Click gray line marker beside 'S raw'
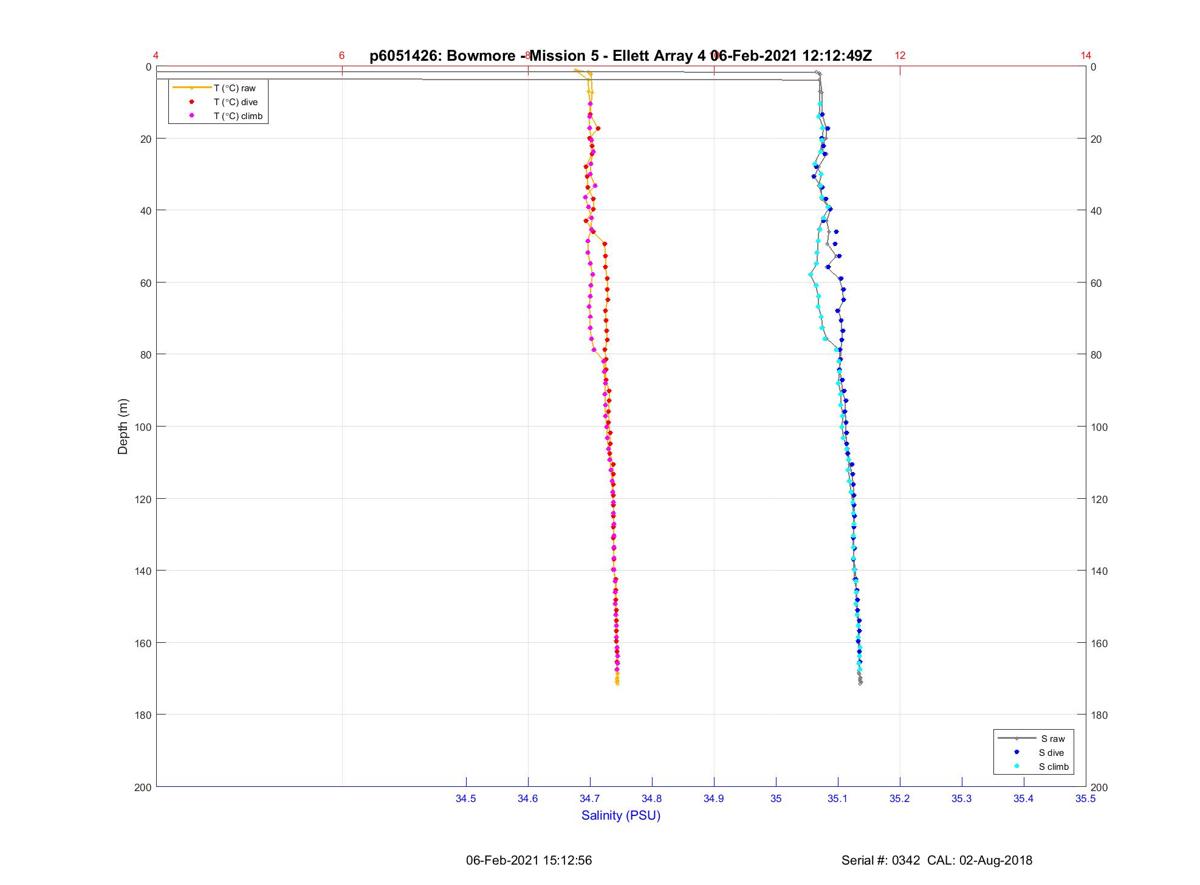The height and width of the screenshot is (885, 1200). coord(1016,738)
